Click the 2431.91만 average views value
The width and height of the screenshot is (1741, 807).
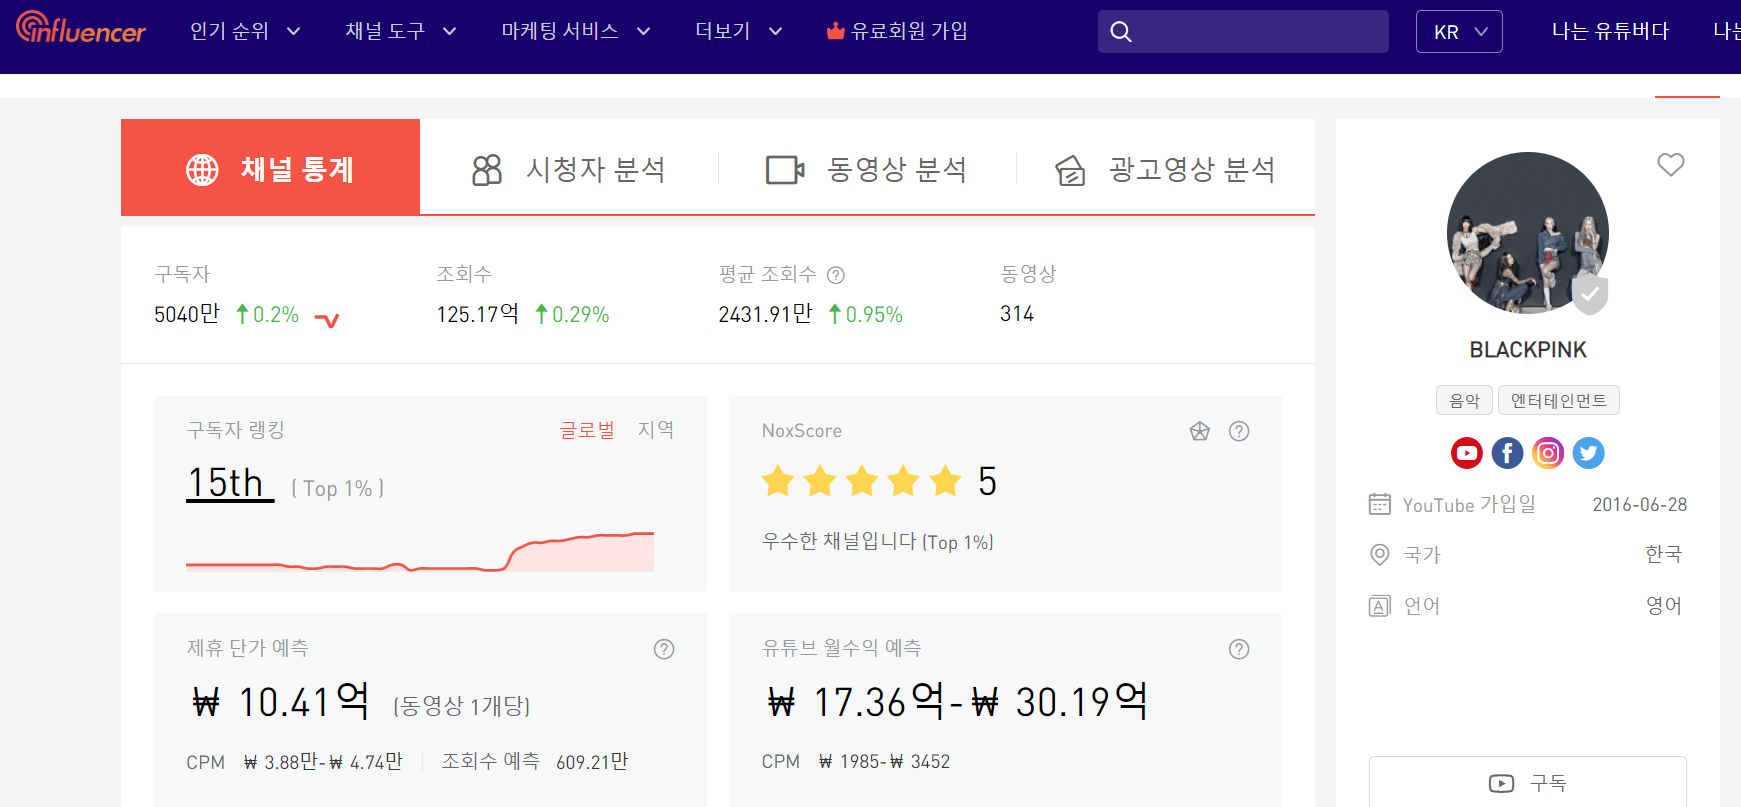pos(765,314)
